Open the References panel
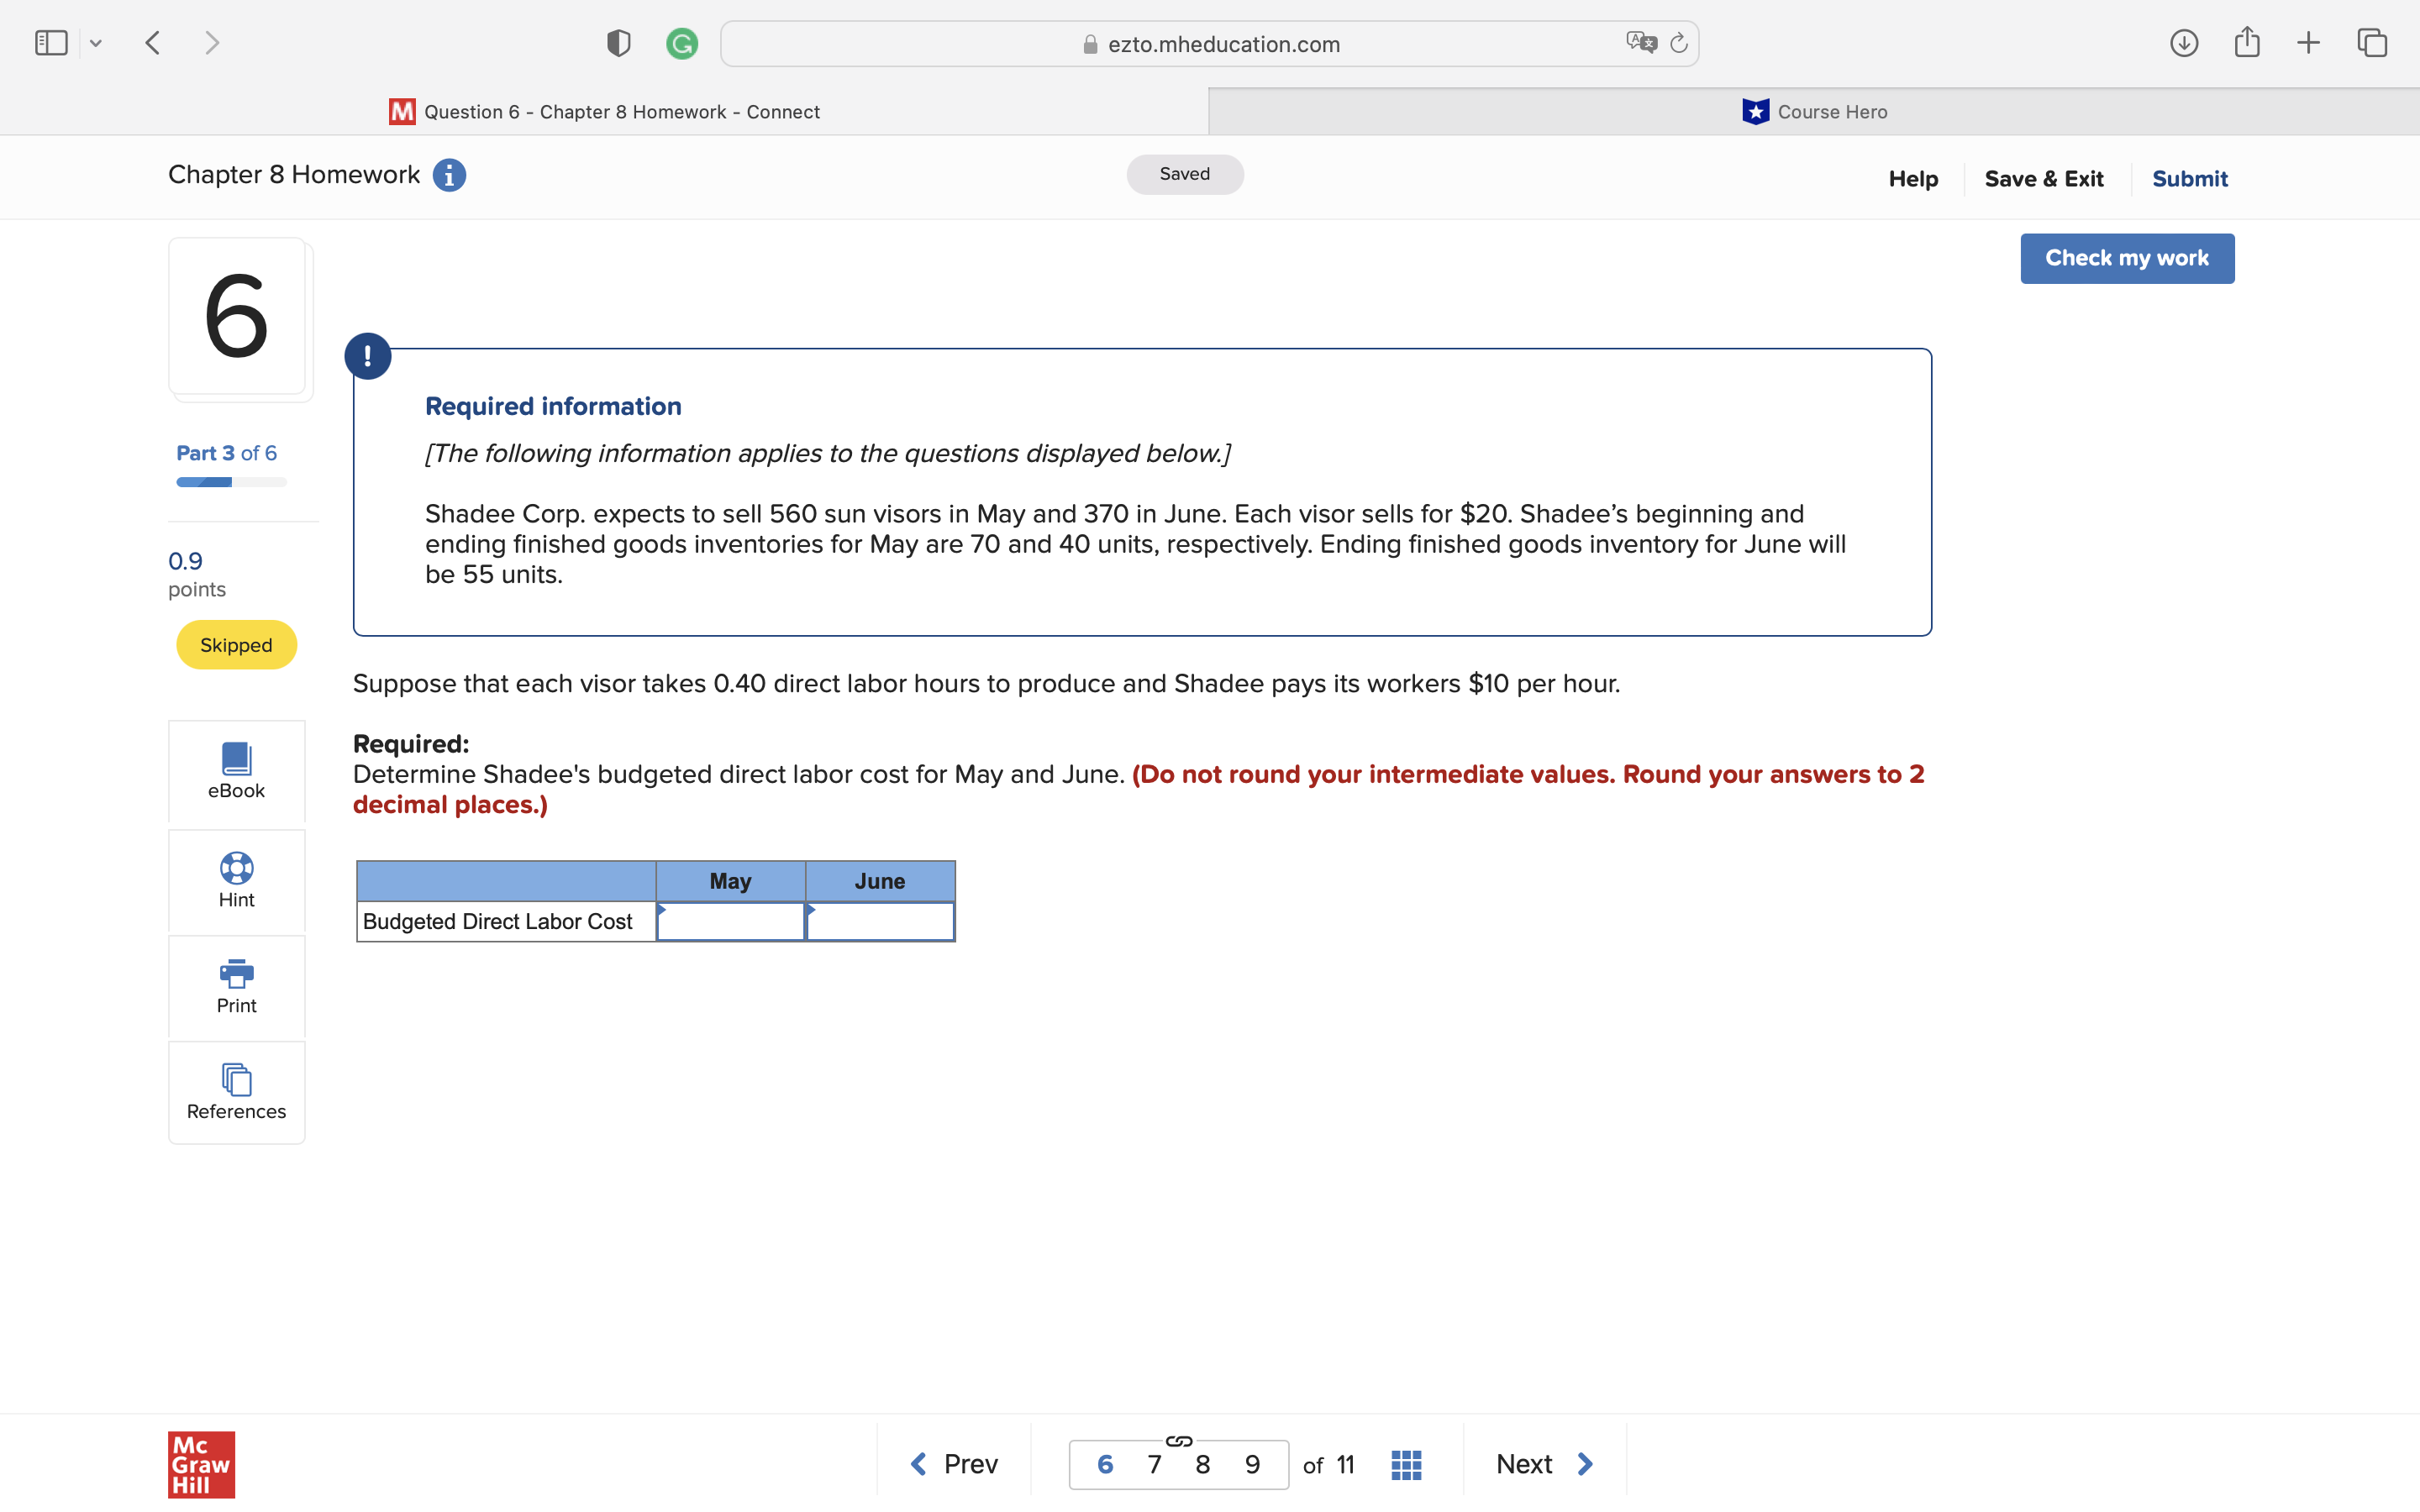 (x=236, y=1092)
